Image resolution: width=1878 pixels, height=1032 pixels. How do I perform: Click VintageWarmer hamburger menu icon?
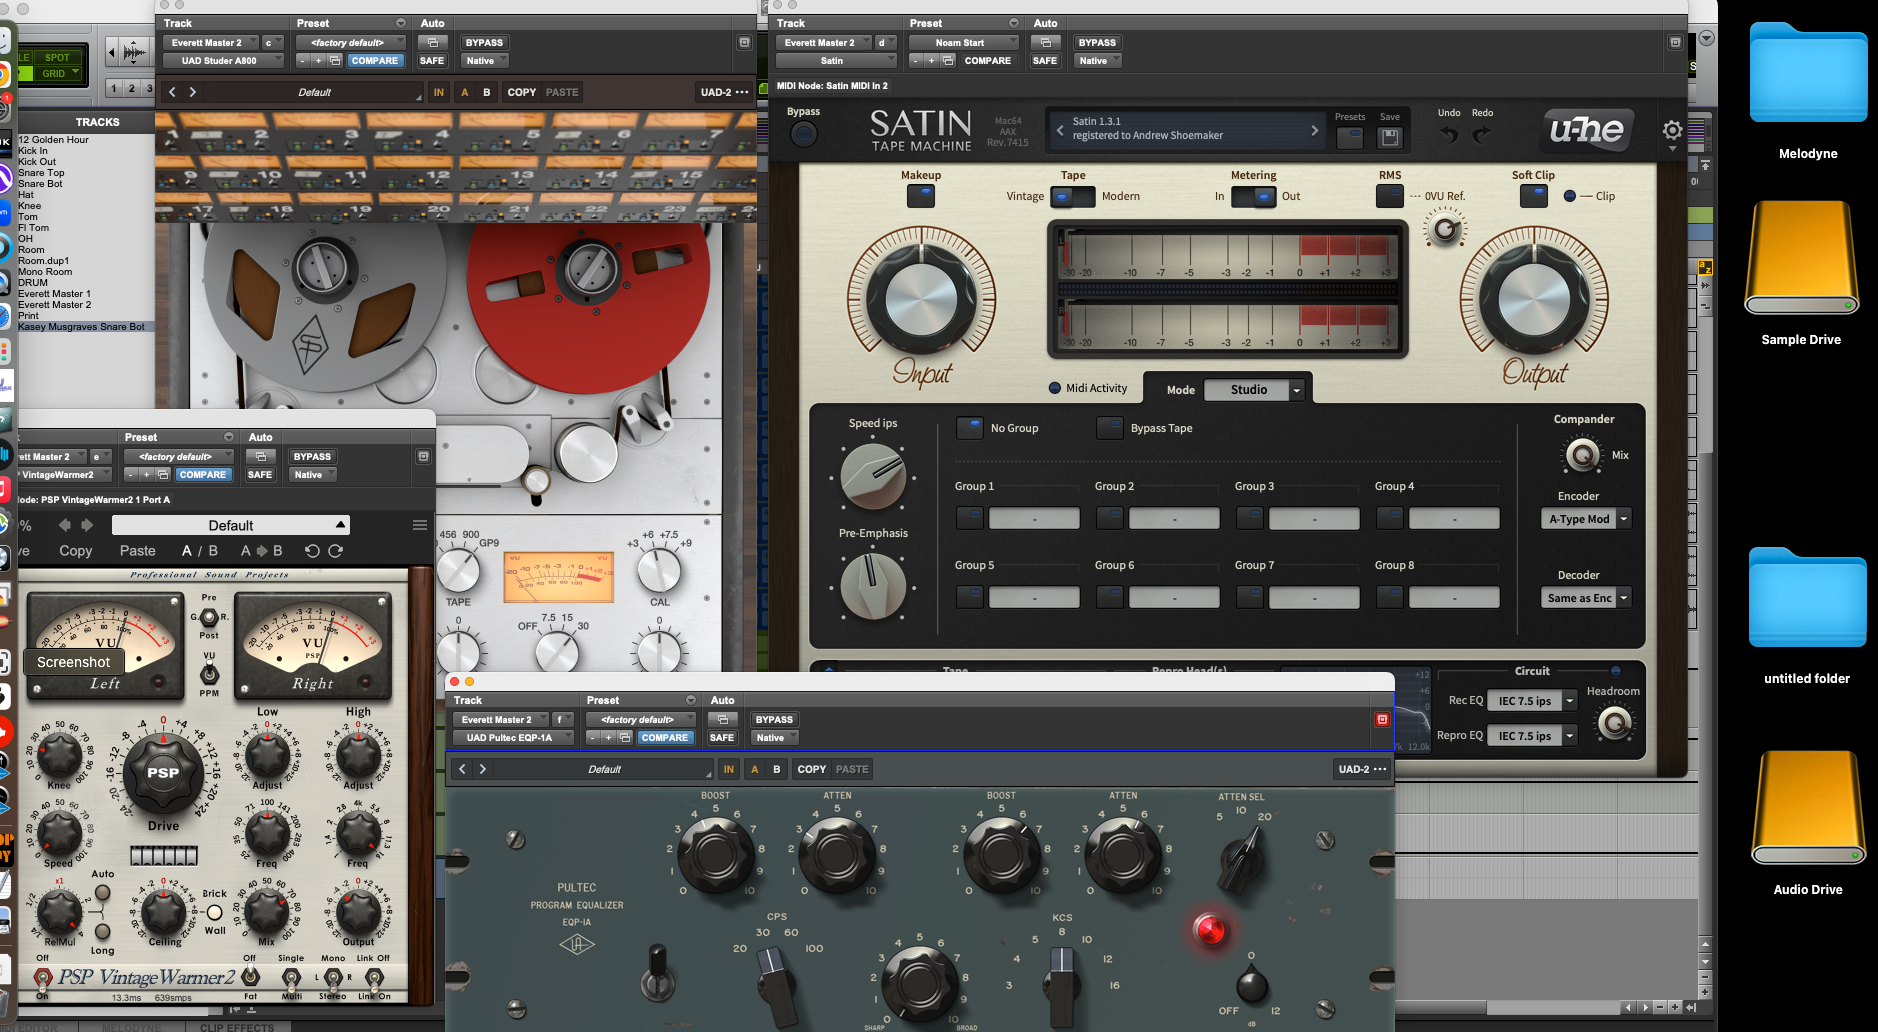pos(420,525)
